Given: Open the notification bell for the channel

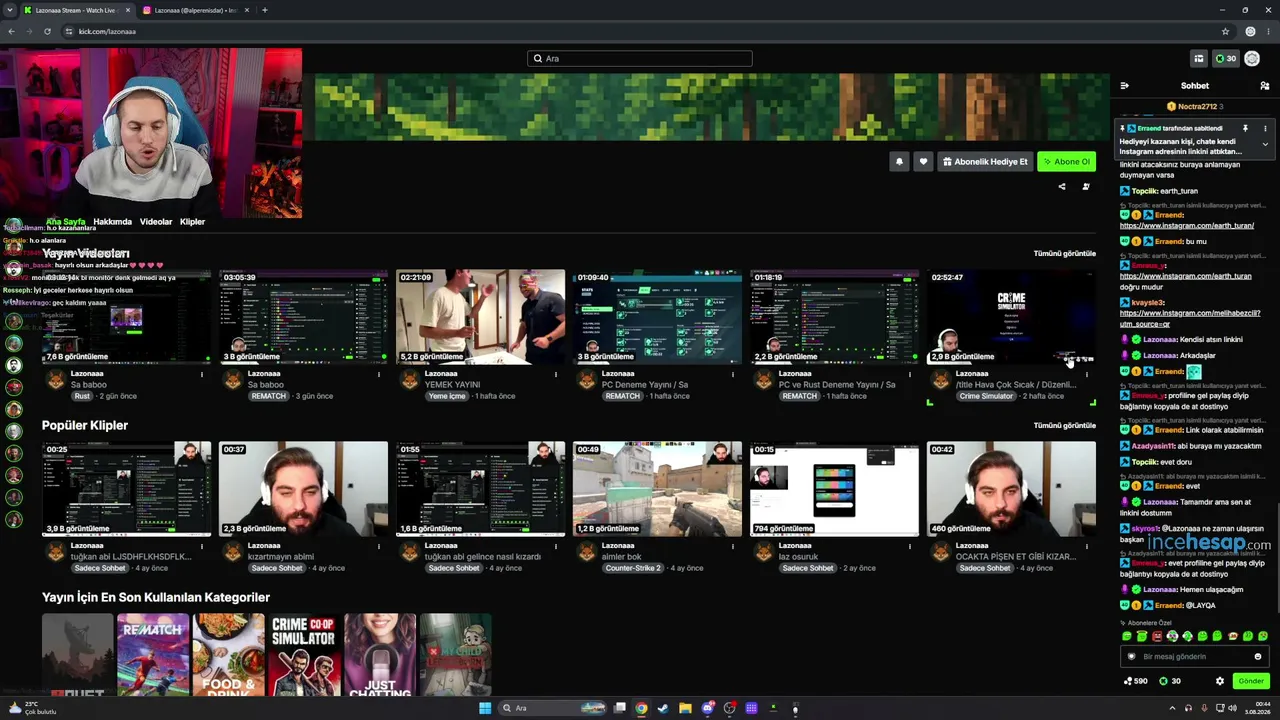Looking at the screenshot, I should pyautogui.click(x=899, y=161).
